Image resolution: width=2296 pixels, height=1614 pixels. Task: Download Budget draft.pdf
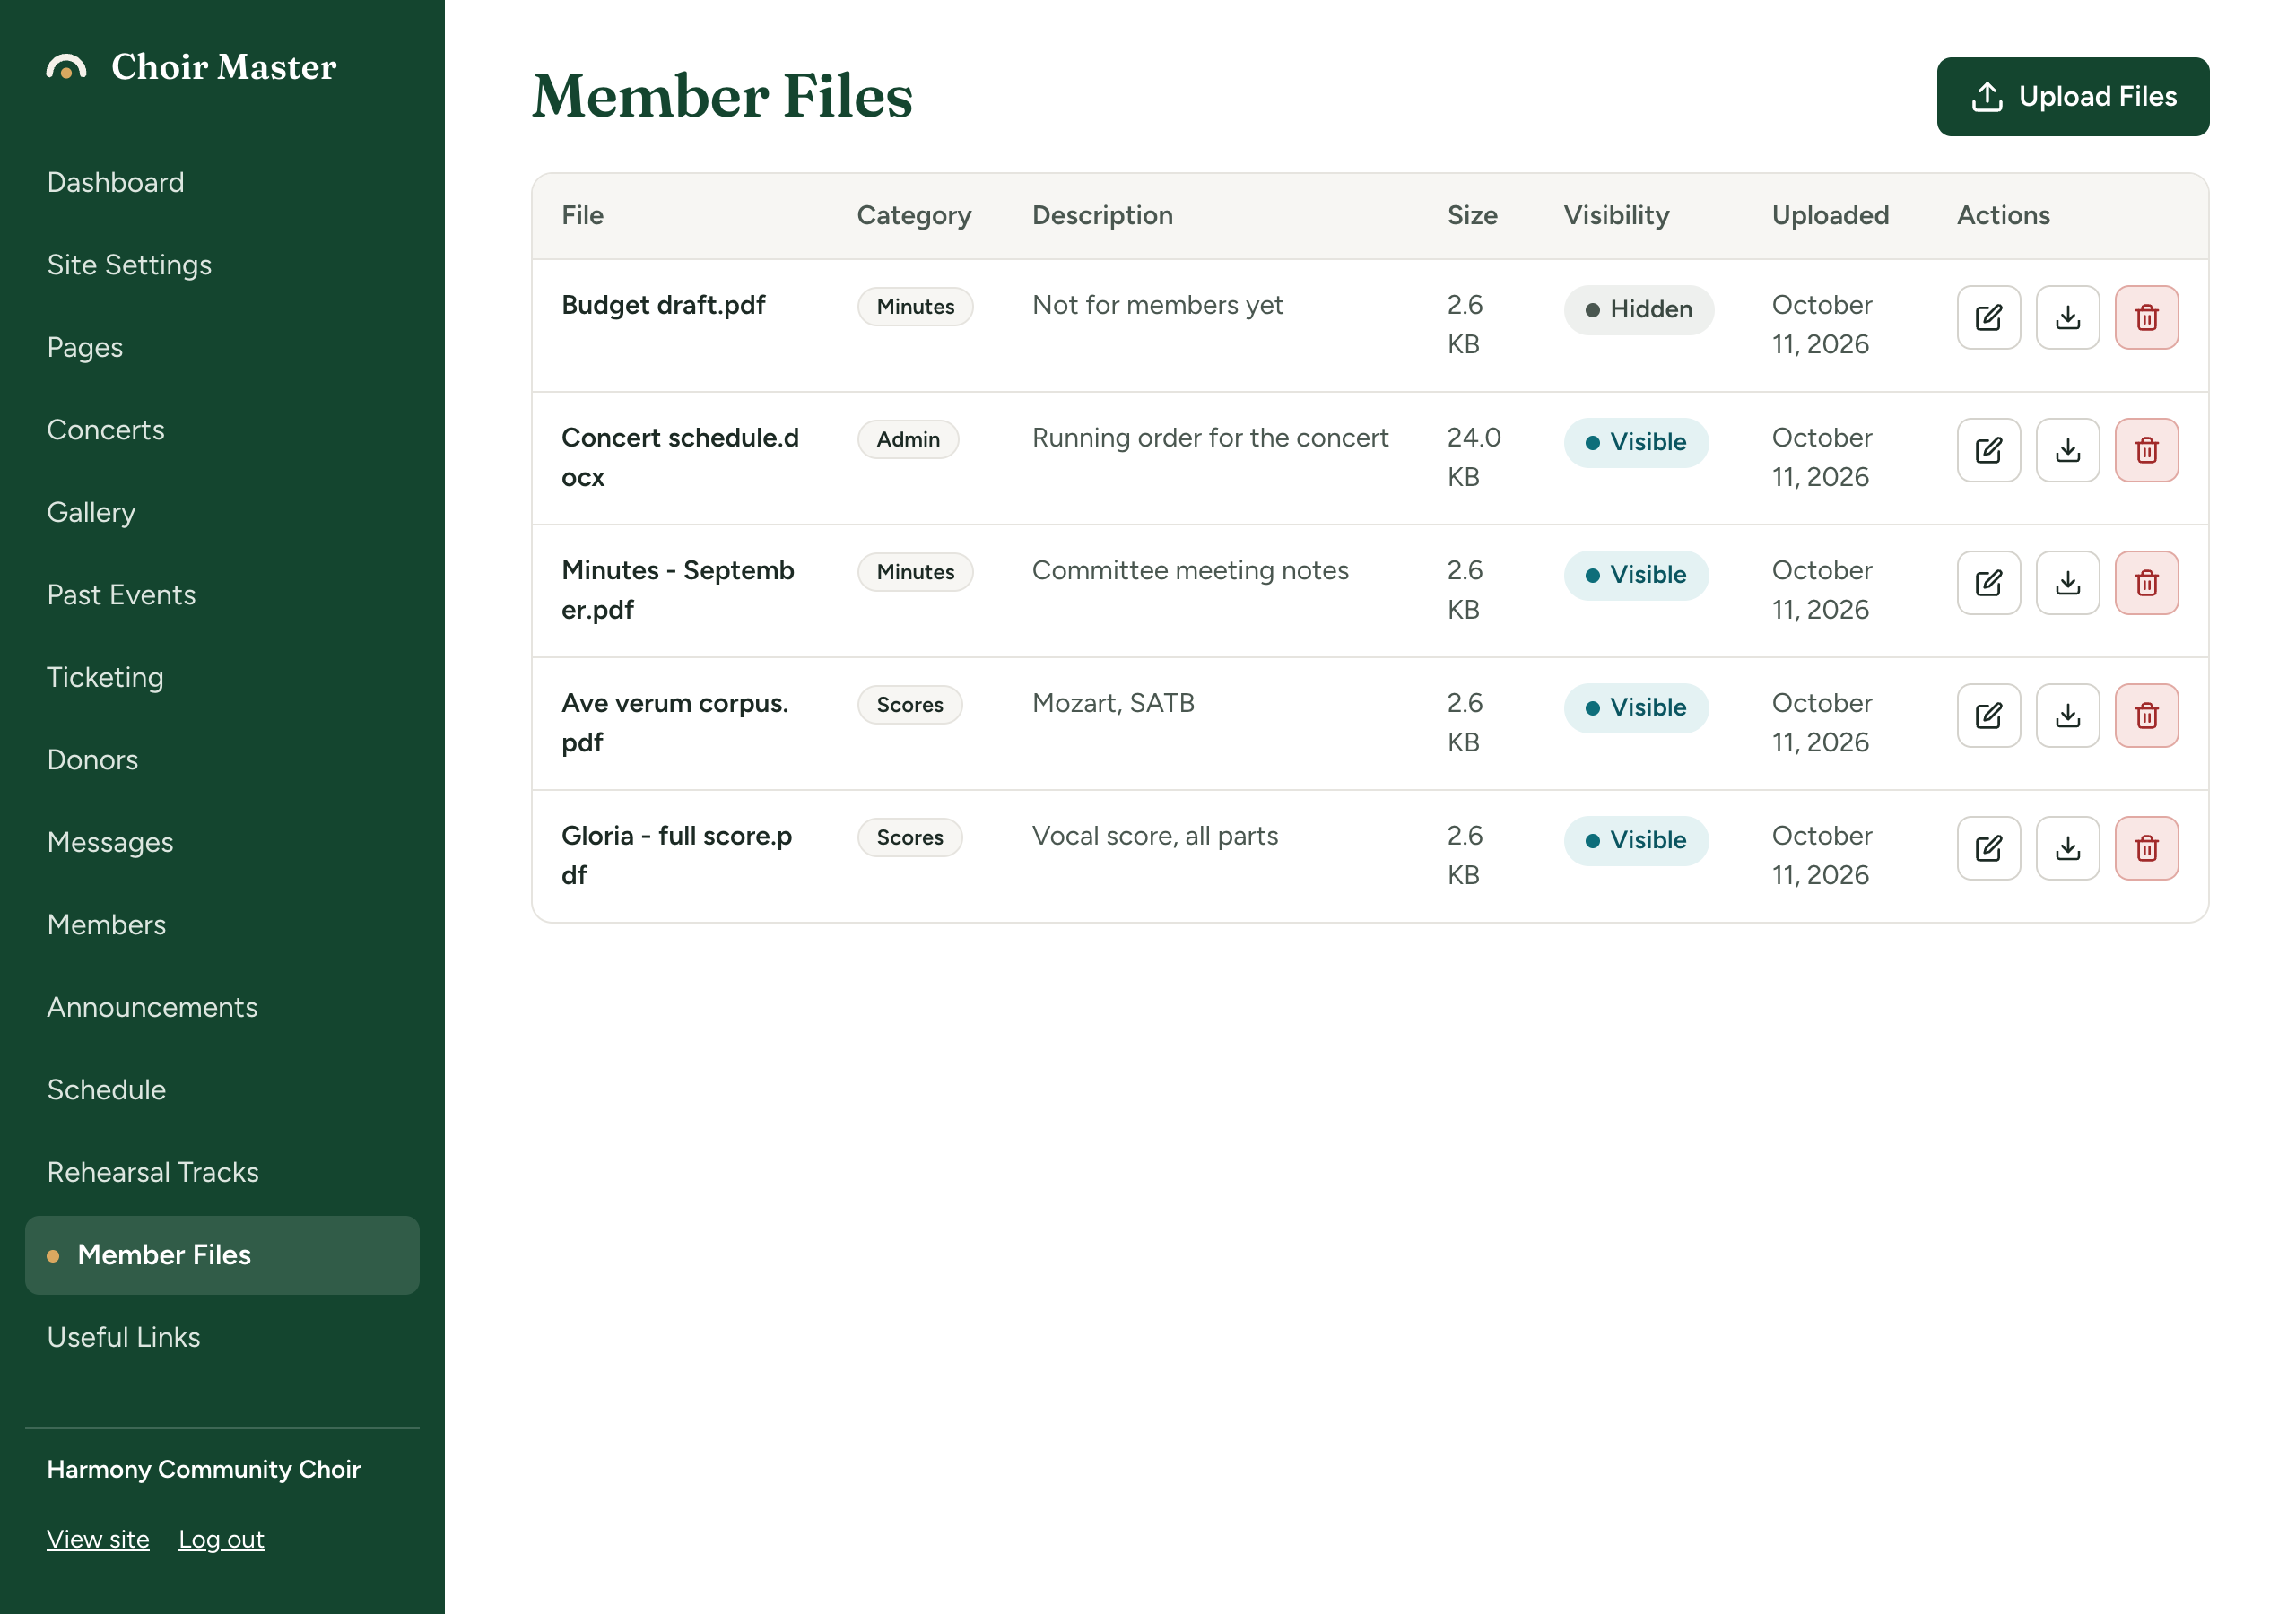[x=2067, y=318]
